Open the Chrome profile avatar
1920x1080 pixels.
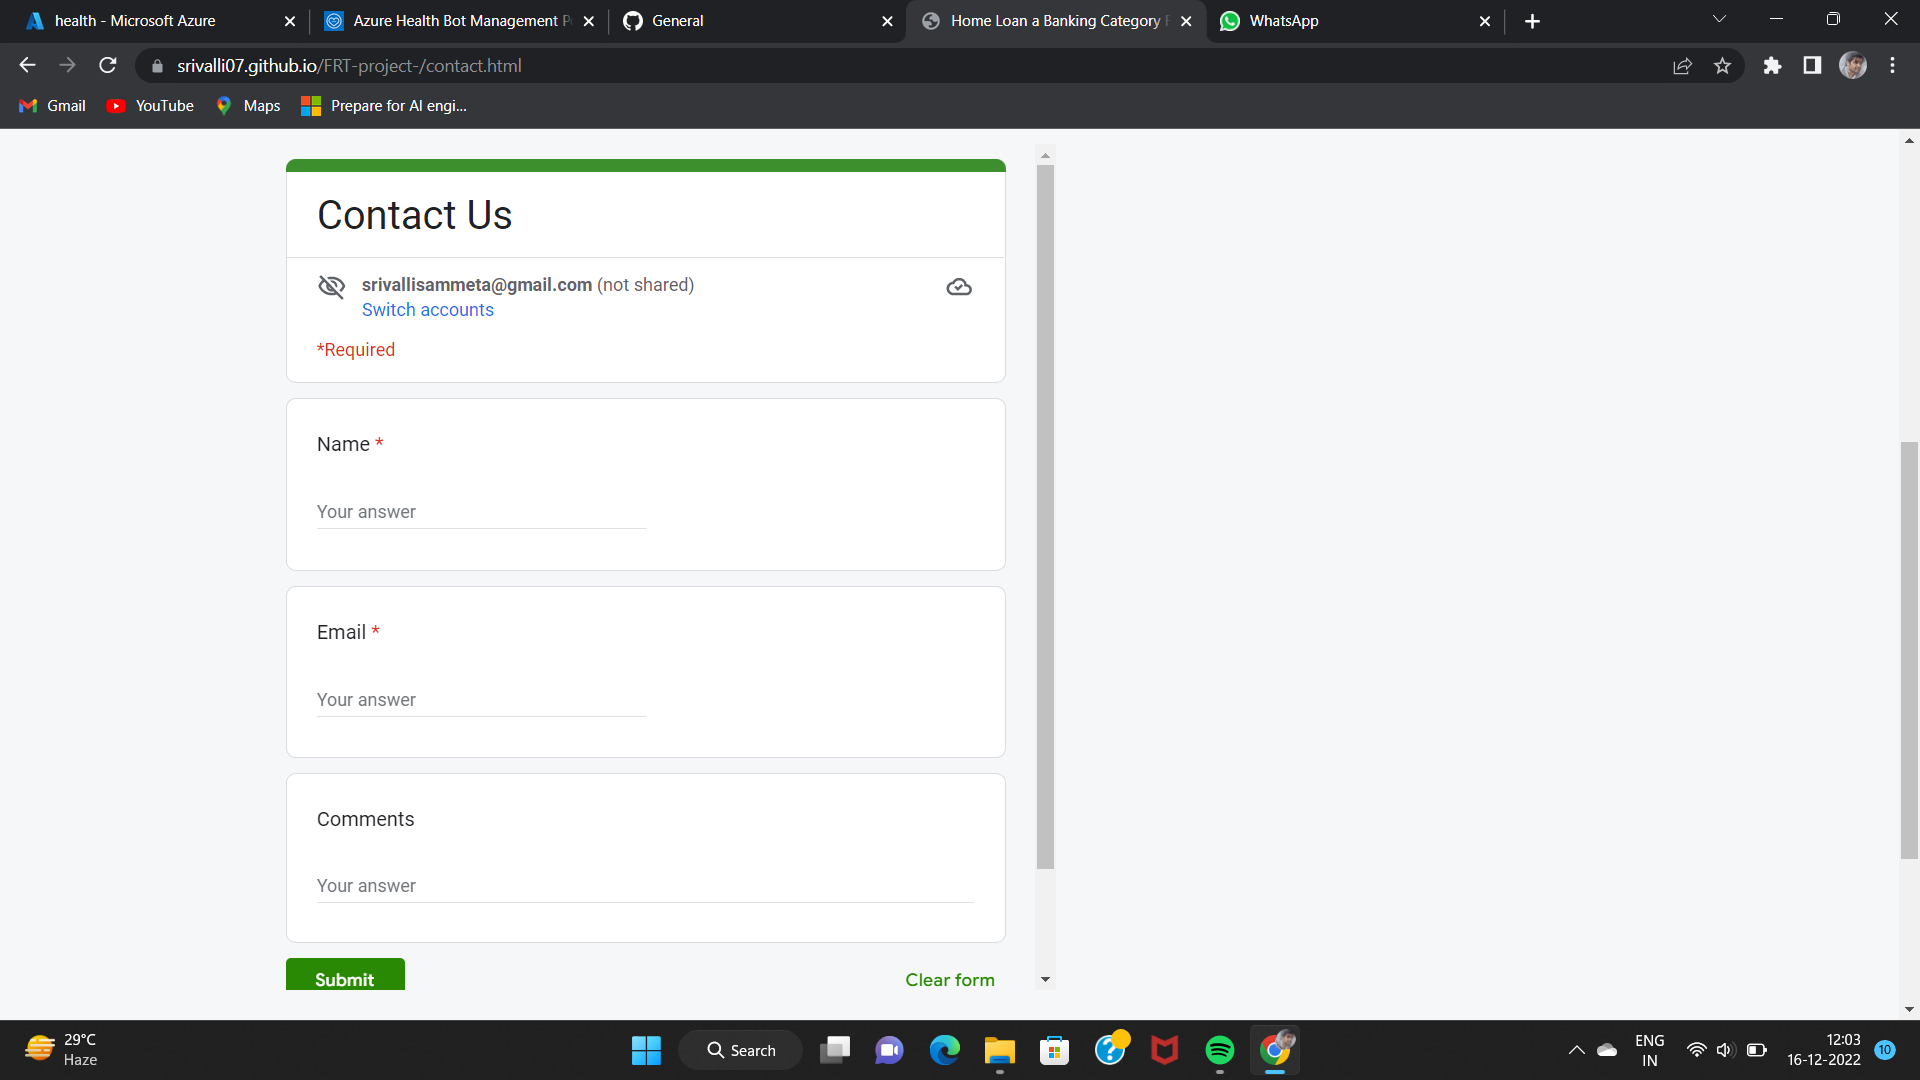point(1853,65)
